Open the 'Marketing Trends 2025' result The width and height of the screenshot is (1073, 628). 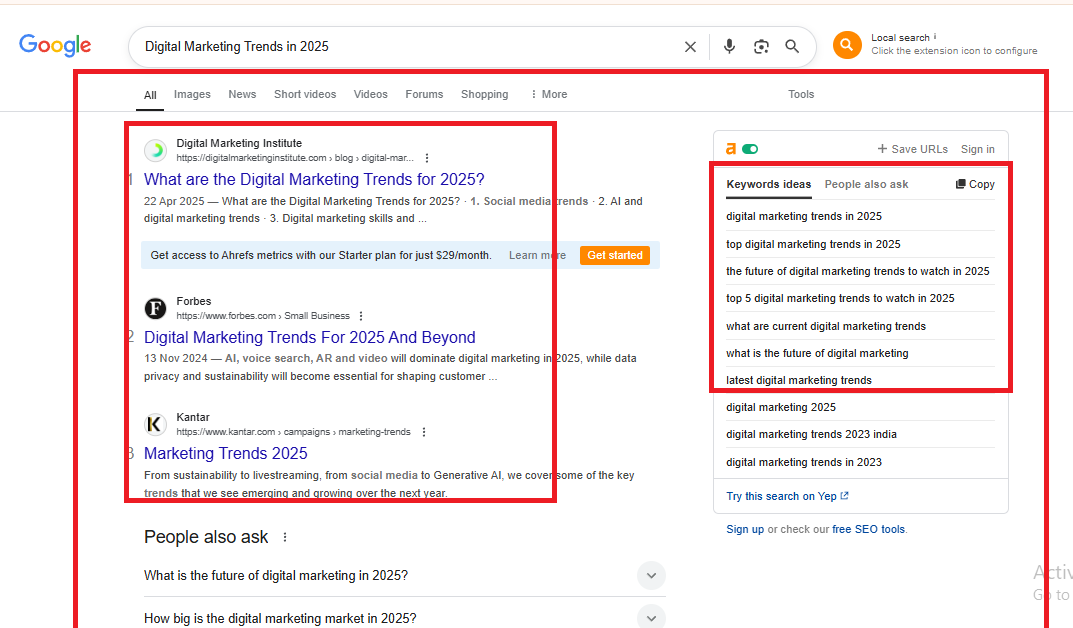[x=226, y=454]
